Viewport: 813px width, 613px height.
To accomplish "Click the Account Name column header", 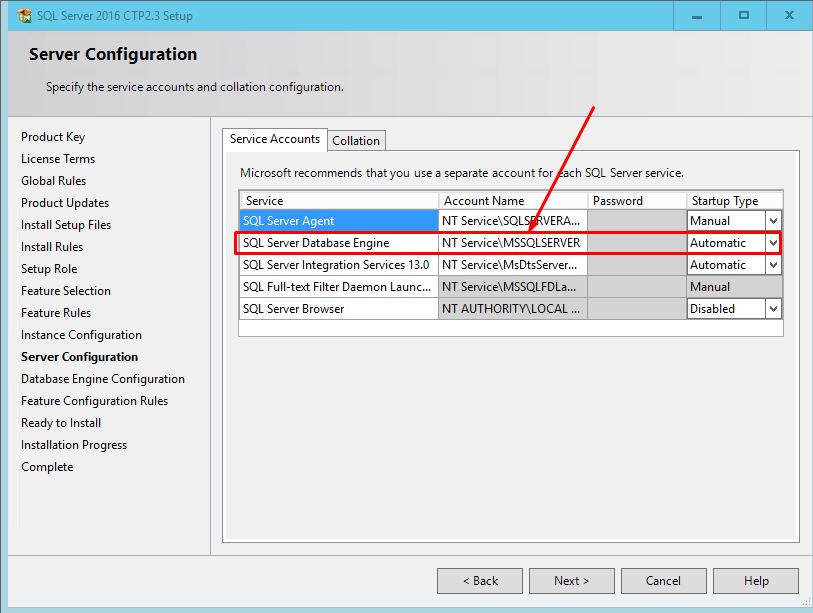I will pyautogui.click(x=513, y=201).
